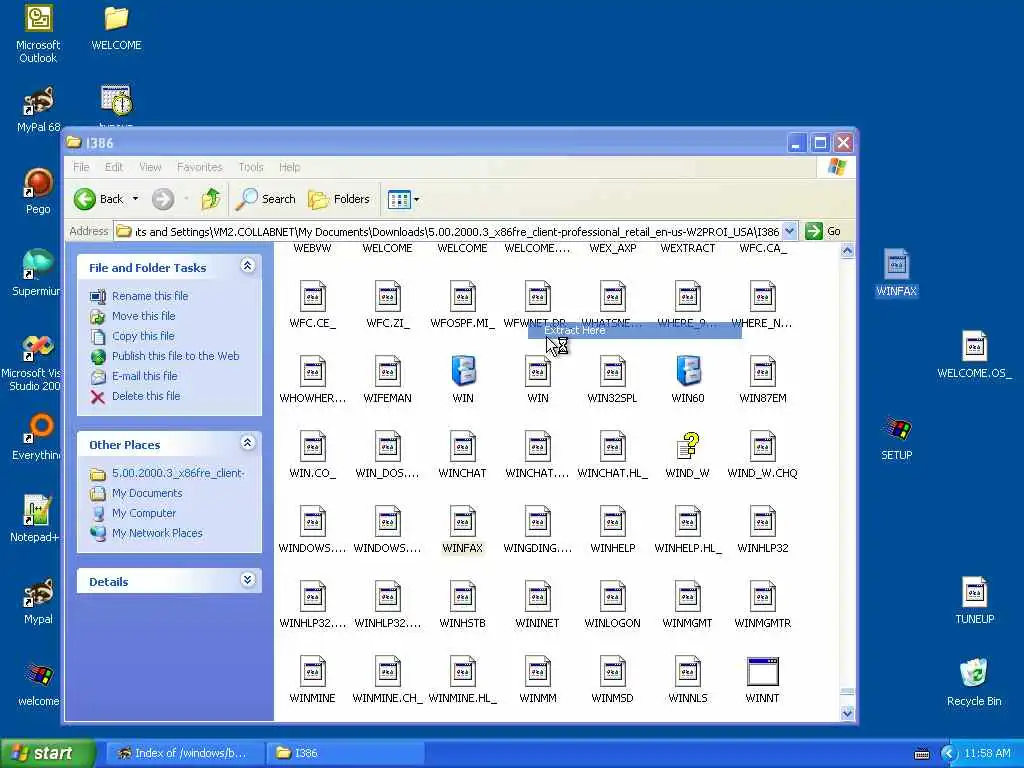Click the Go button next to address bar
Viewport: 1024px width, 768px height.
coord(823,231)
